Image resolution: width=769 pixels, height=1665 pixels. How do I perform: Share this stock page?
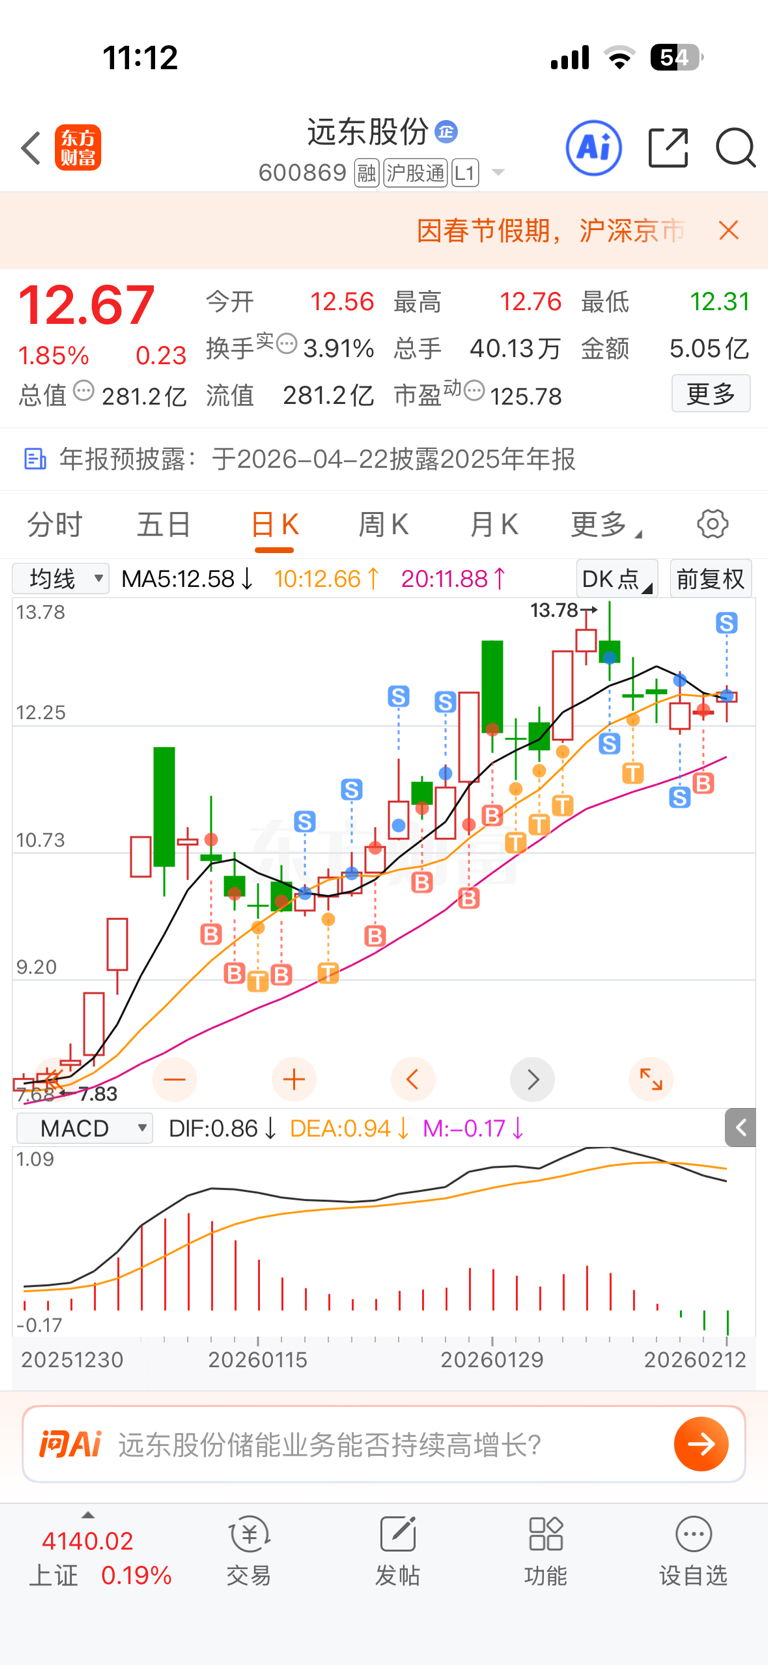coord(668,148)
